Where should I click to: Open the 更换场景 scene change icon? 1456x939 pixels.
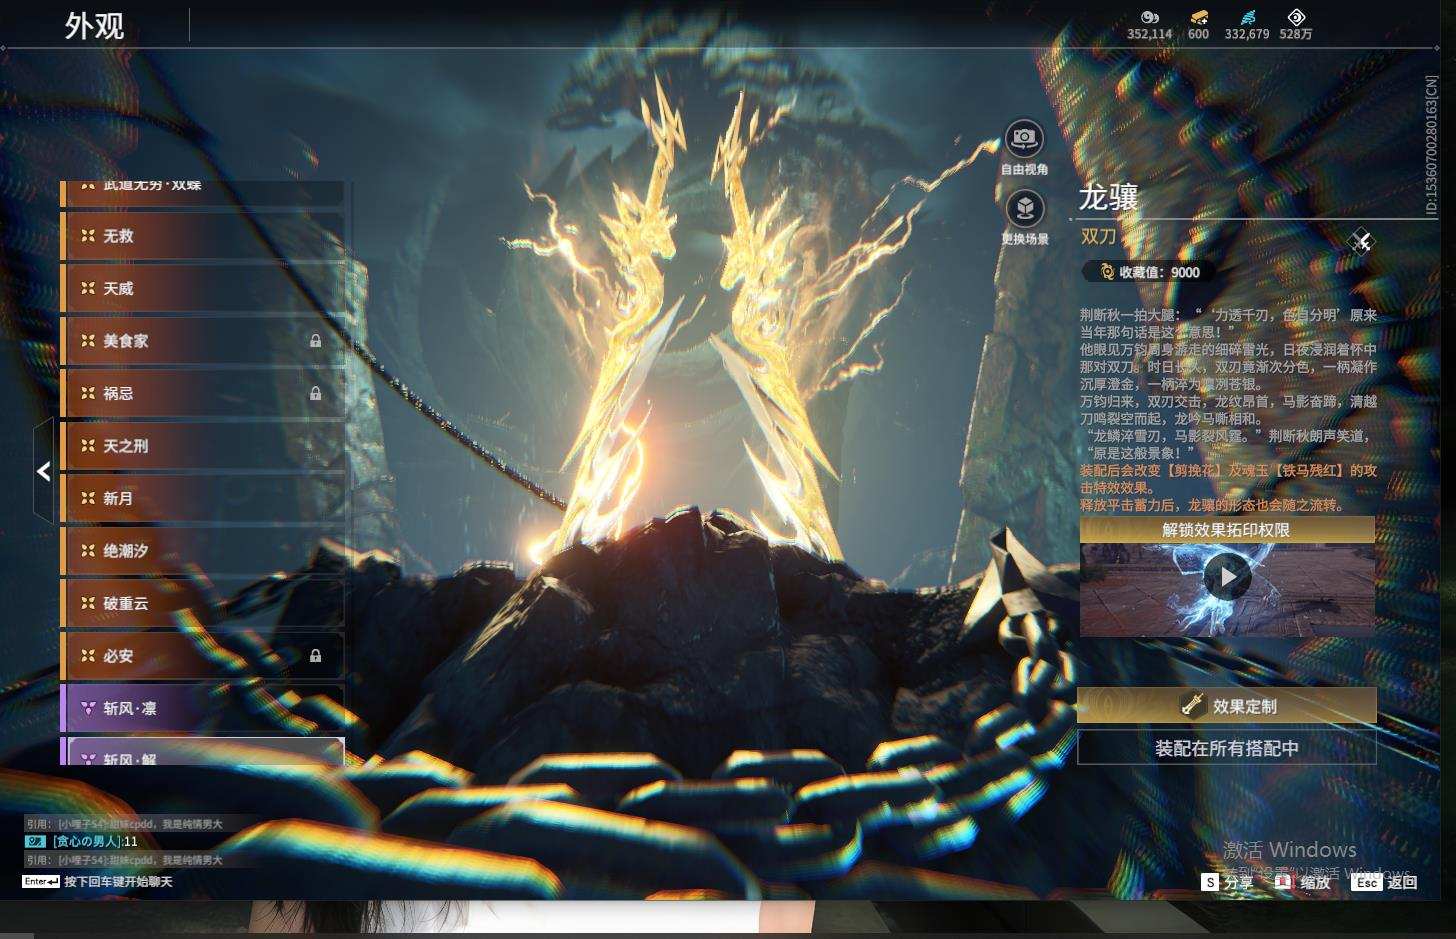[1024, 209]
